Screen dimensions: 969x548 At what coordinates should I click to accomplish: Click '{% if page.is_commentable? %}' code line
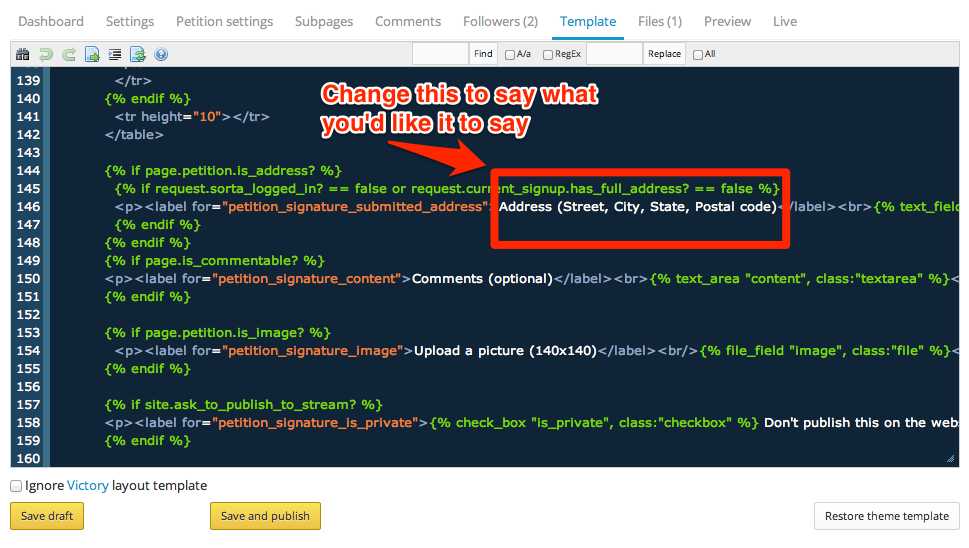click(x=214, y=261)
